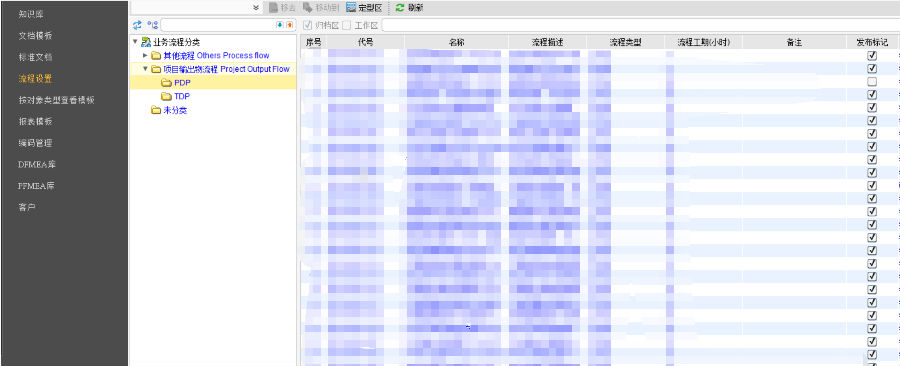
Task: Click the greyed-out 移去 toolbar item
Action: 283,8
